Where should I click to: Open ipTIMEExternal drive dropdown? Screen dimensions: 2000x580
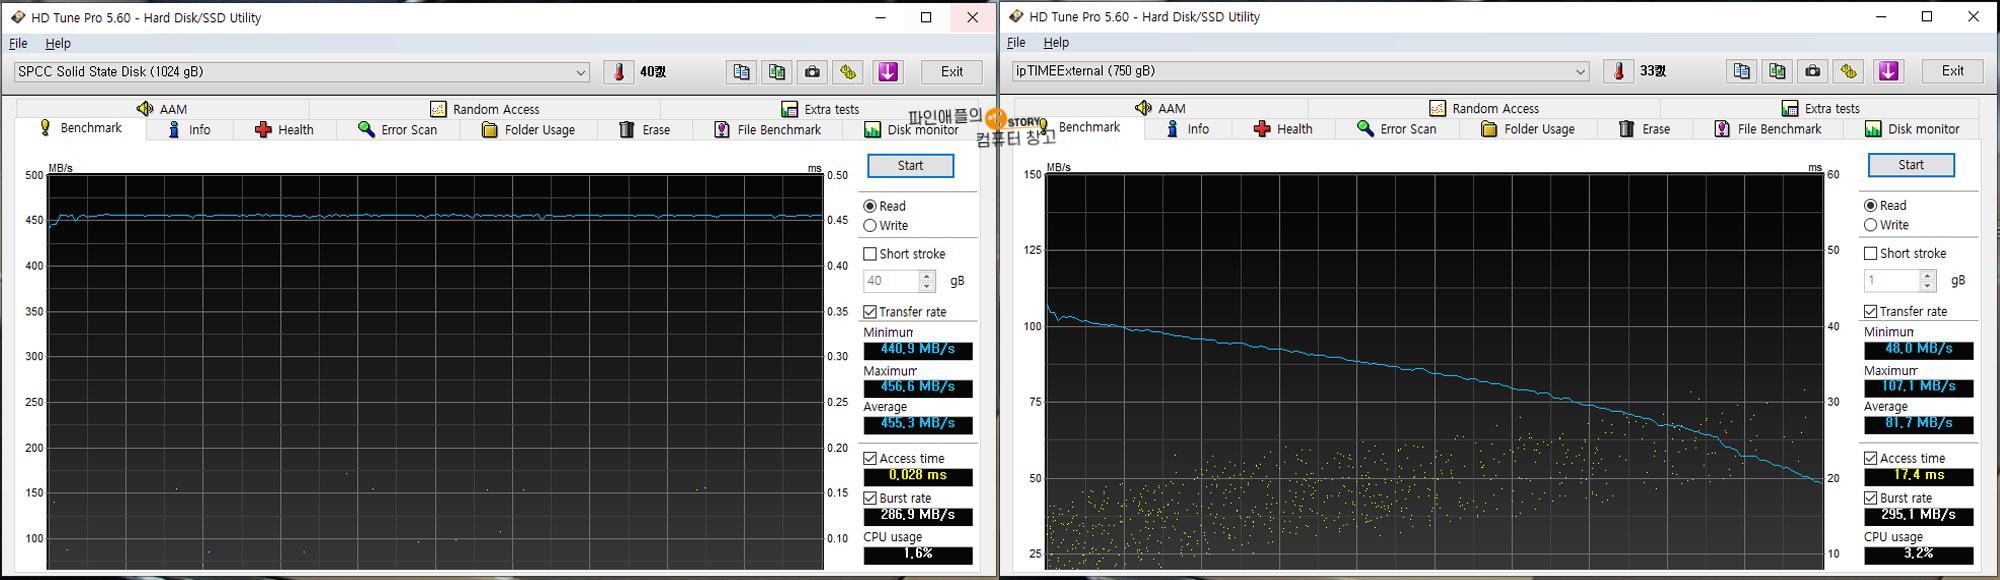pos(1300,71)
